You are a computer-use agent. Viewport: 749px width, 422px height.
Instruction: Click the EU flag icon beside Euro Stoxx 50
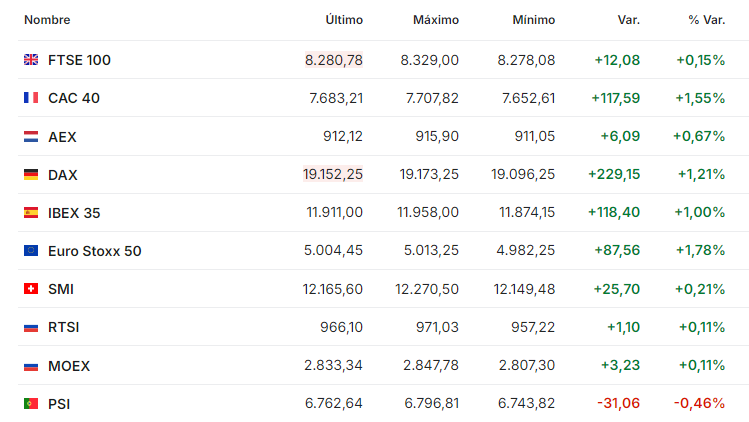pos(31,250)
